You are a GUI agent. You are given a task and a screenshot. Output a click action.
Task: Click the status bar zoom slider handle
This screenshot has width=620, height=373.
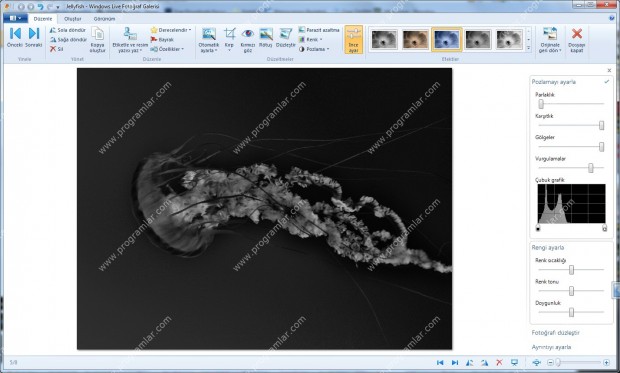pyautogui.click(x=558, y=362)
